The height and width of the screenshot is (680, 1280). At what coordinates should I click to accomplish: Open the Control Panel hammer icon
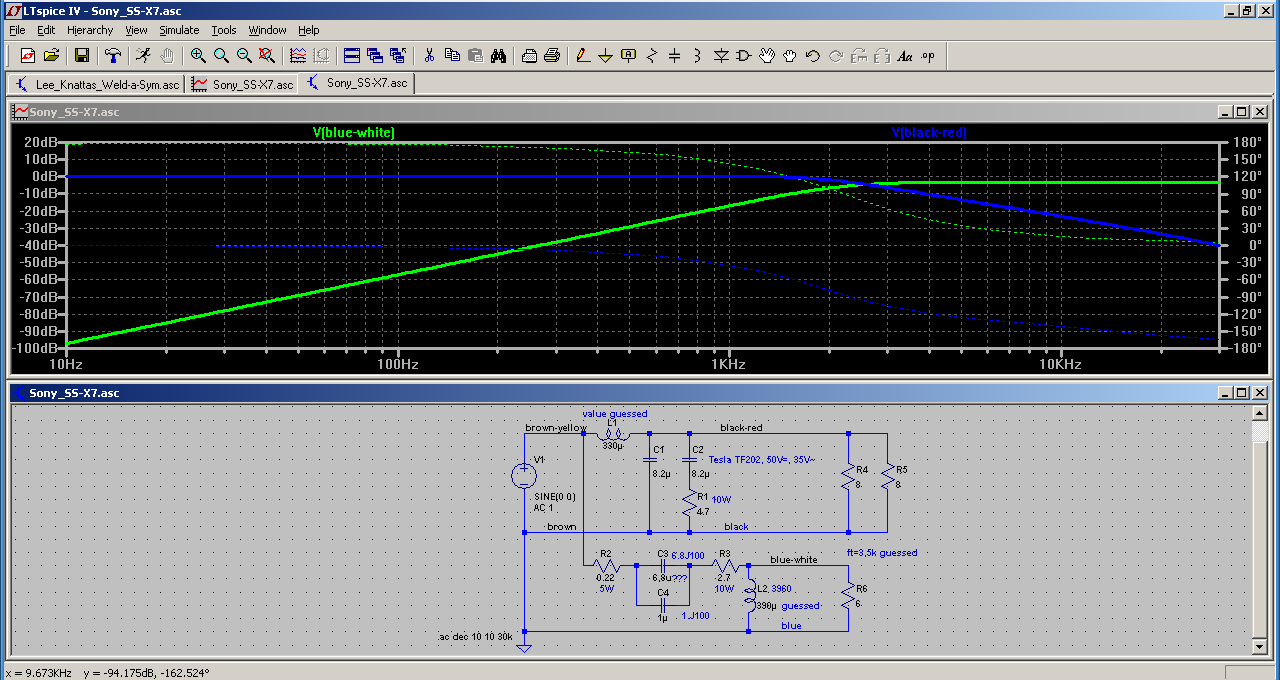pos(113,55)
